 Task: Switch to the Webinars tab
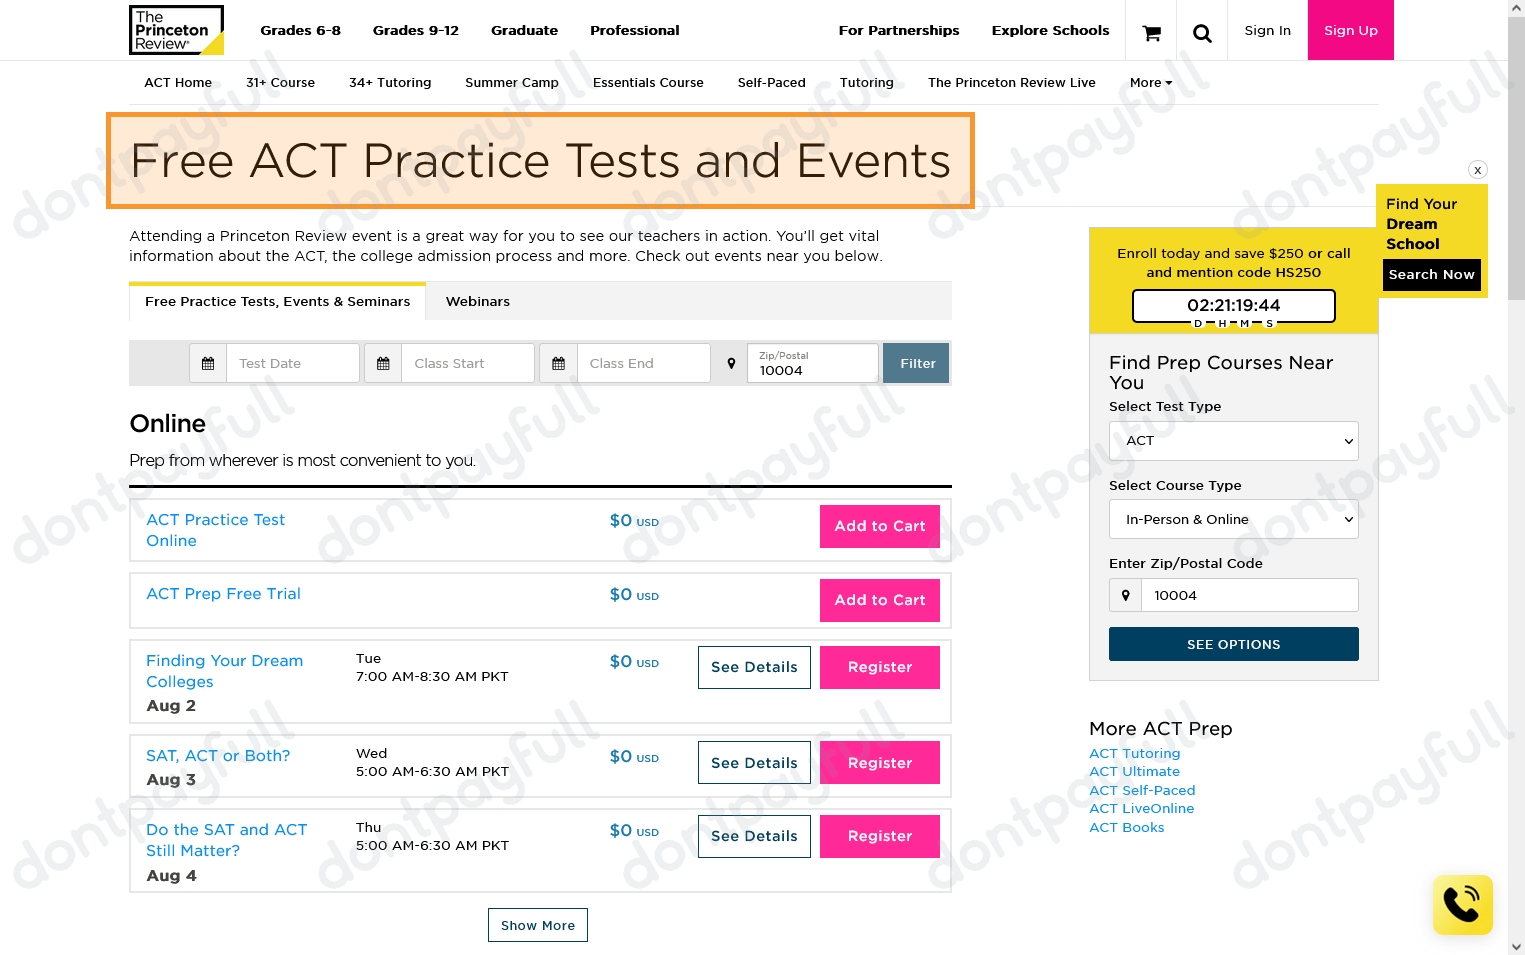point(478,301)
